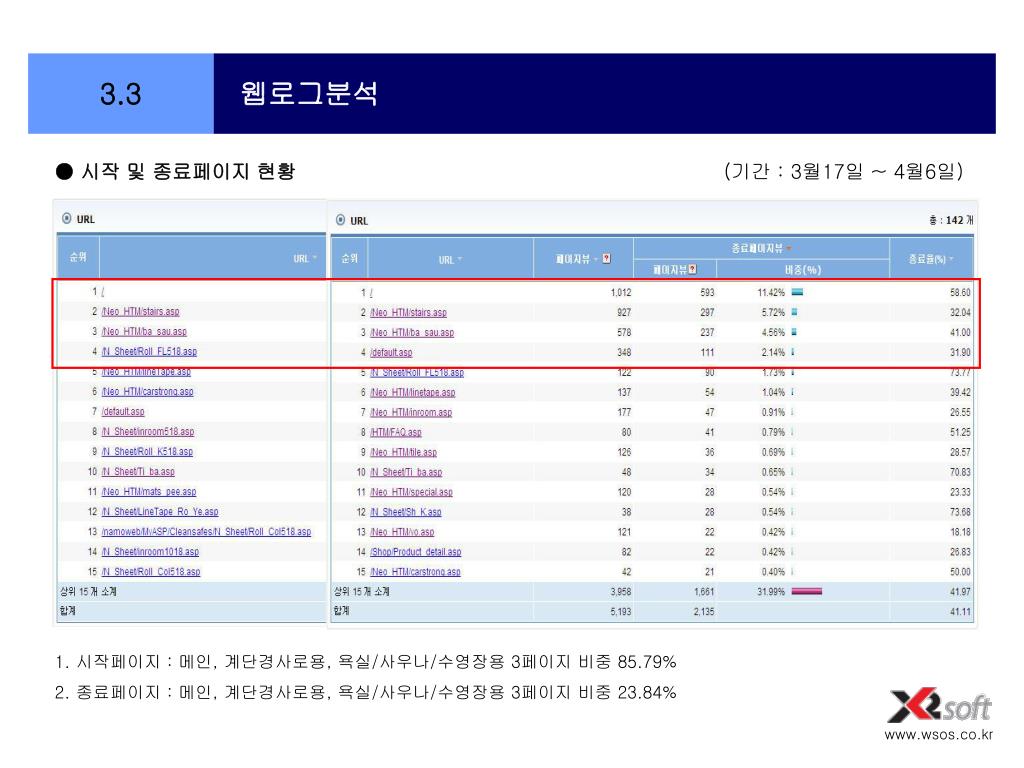Open the /default.asp link ranked 4
This screenshot has height=768, width=1024.
[x=391, y=353]
